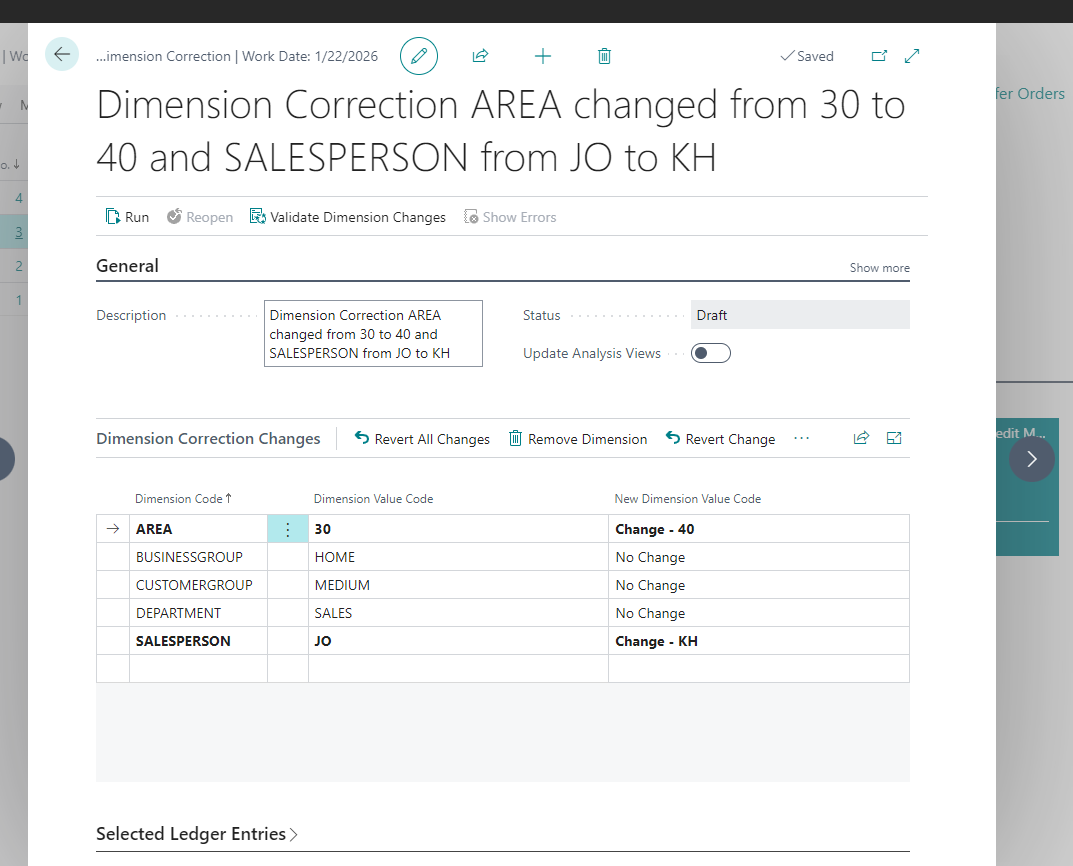This screenshot has width=1073, height=866.
Task: Expand General section via Show more
Action: point(879,267)
